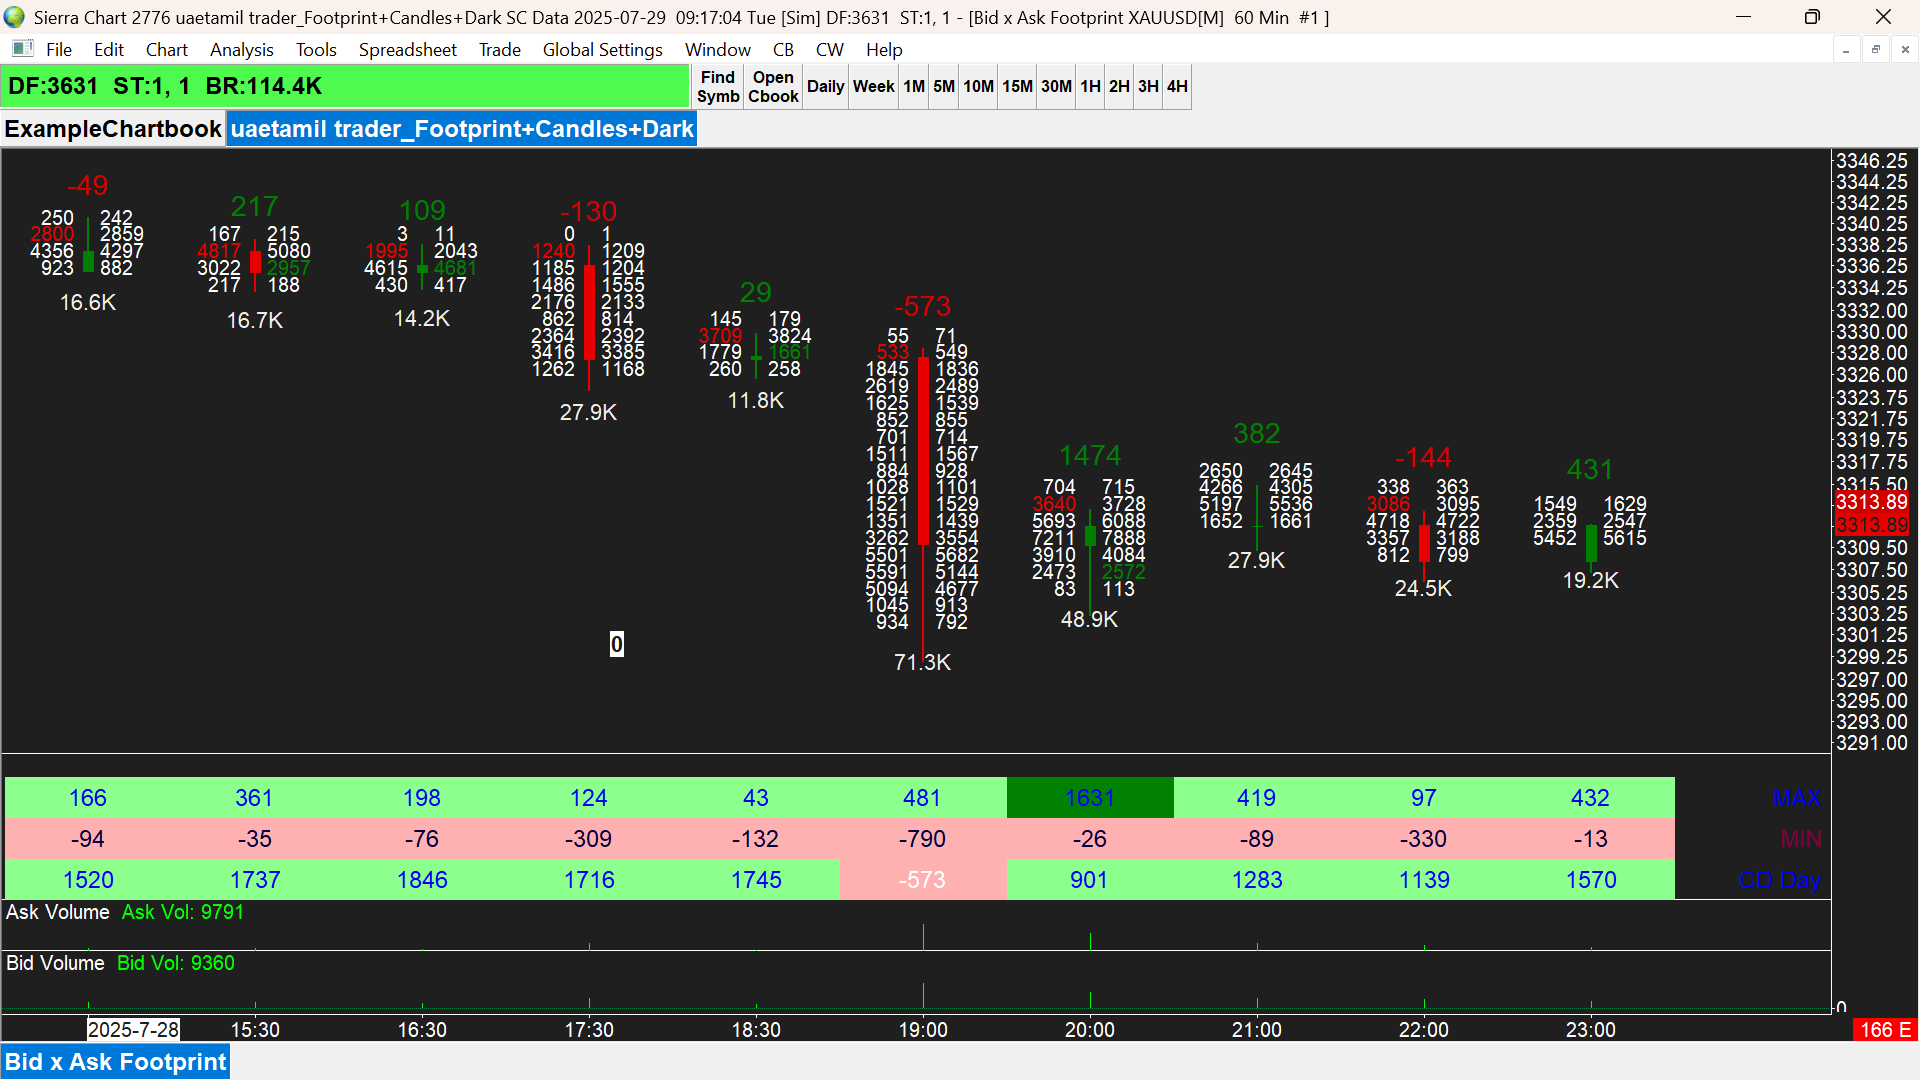Screen dimensions: 1920x1080
Task: Open the Global Settings menu
Action: pos(602,50)
